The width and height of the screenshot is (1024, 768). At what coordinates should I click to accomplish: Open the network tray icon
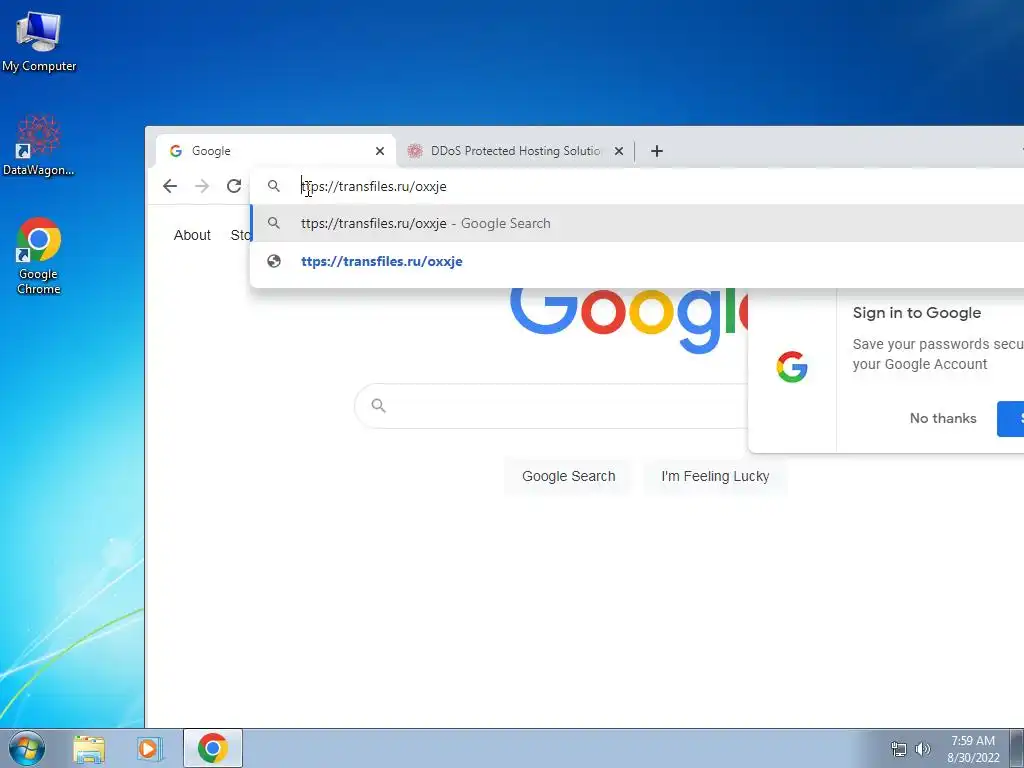click(x=899, y=749)
